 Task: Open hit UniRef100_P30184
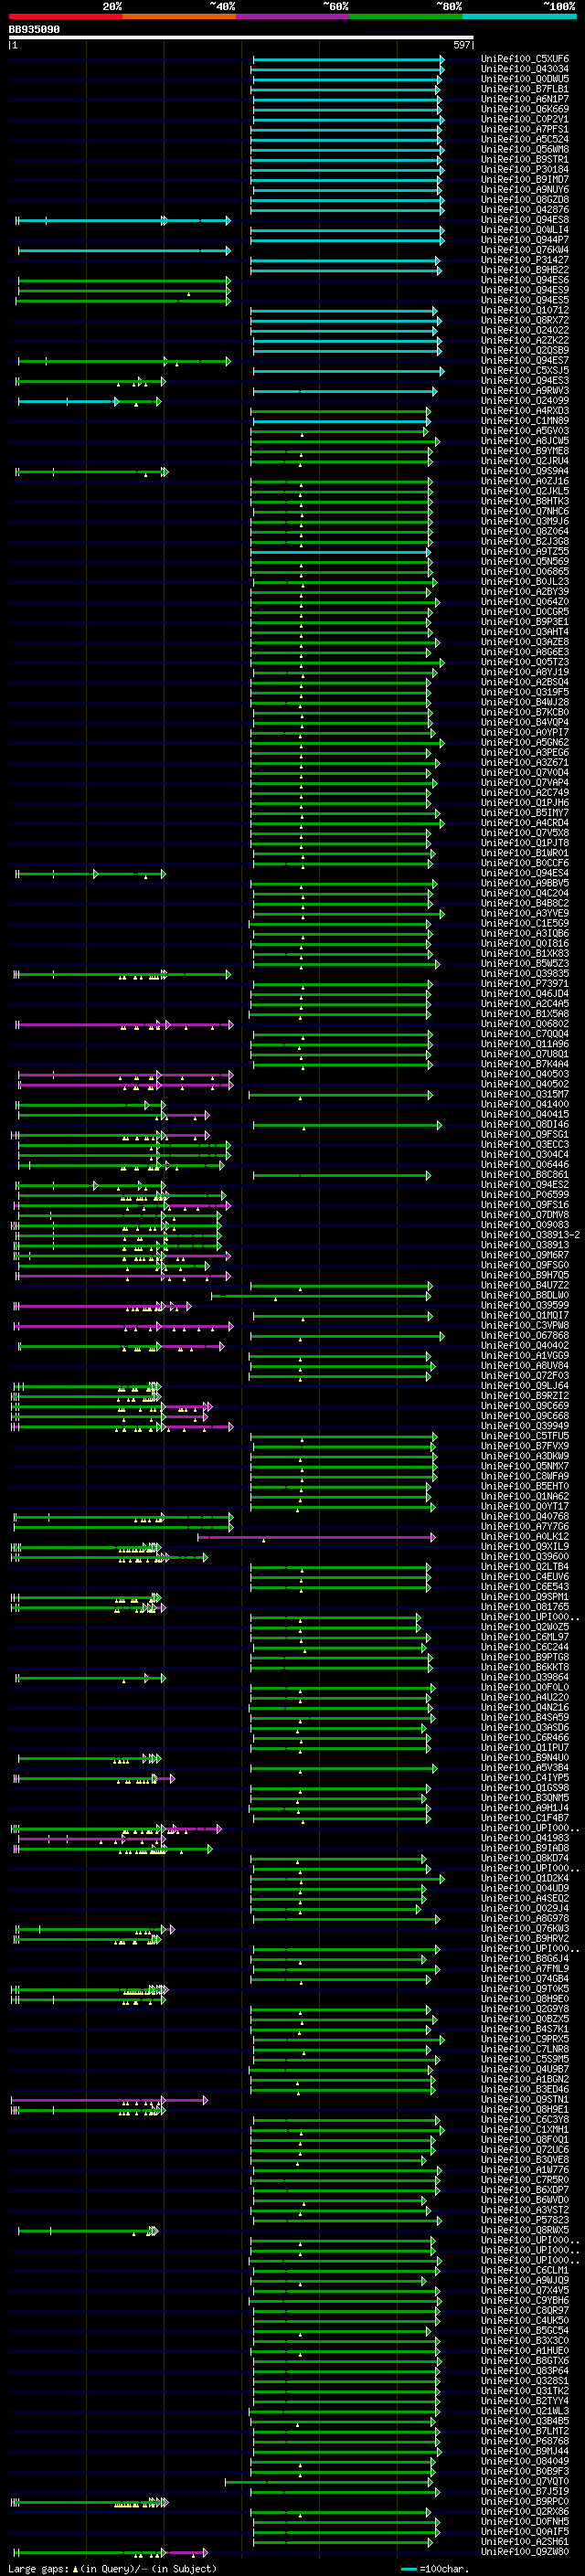pyautogui.click(x=525, y=169)
